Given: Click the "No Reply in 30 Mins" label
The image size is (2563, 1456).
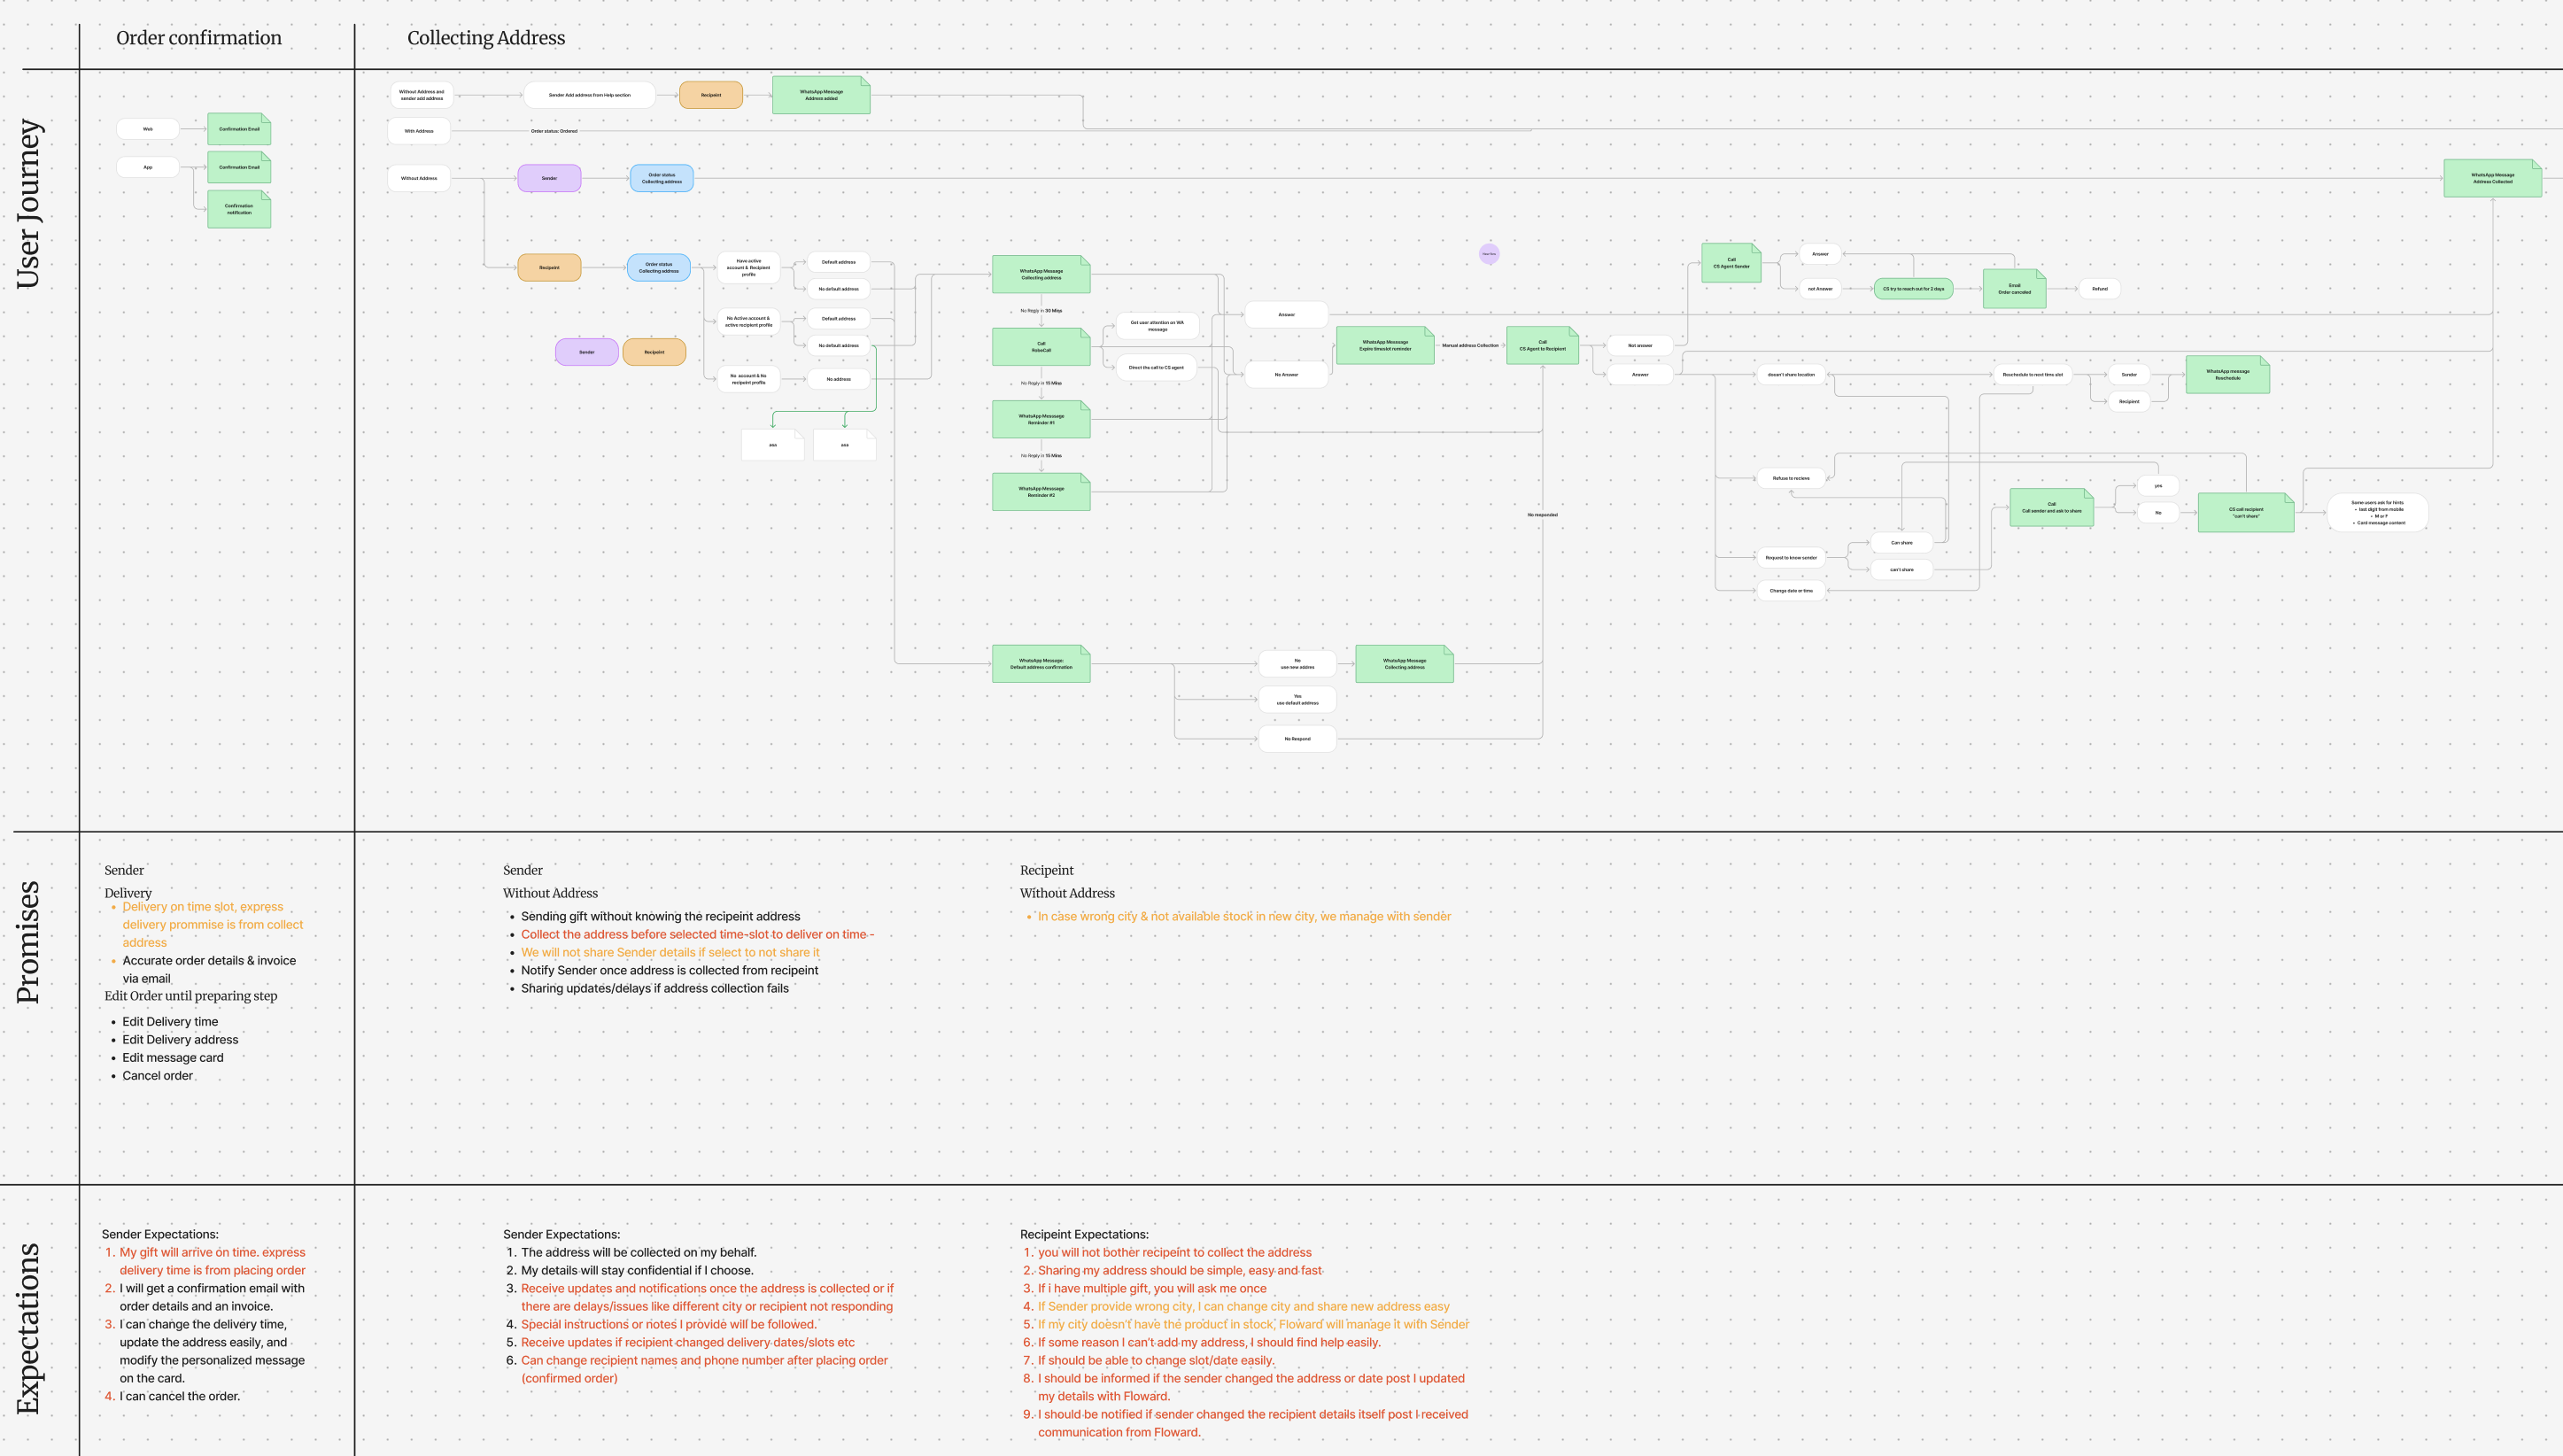Looking at the screenshot, I should (x=1041, y=311).
